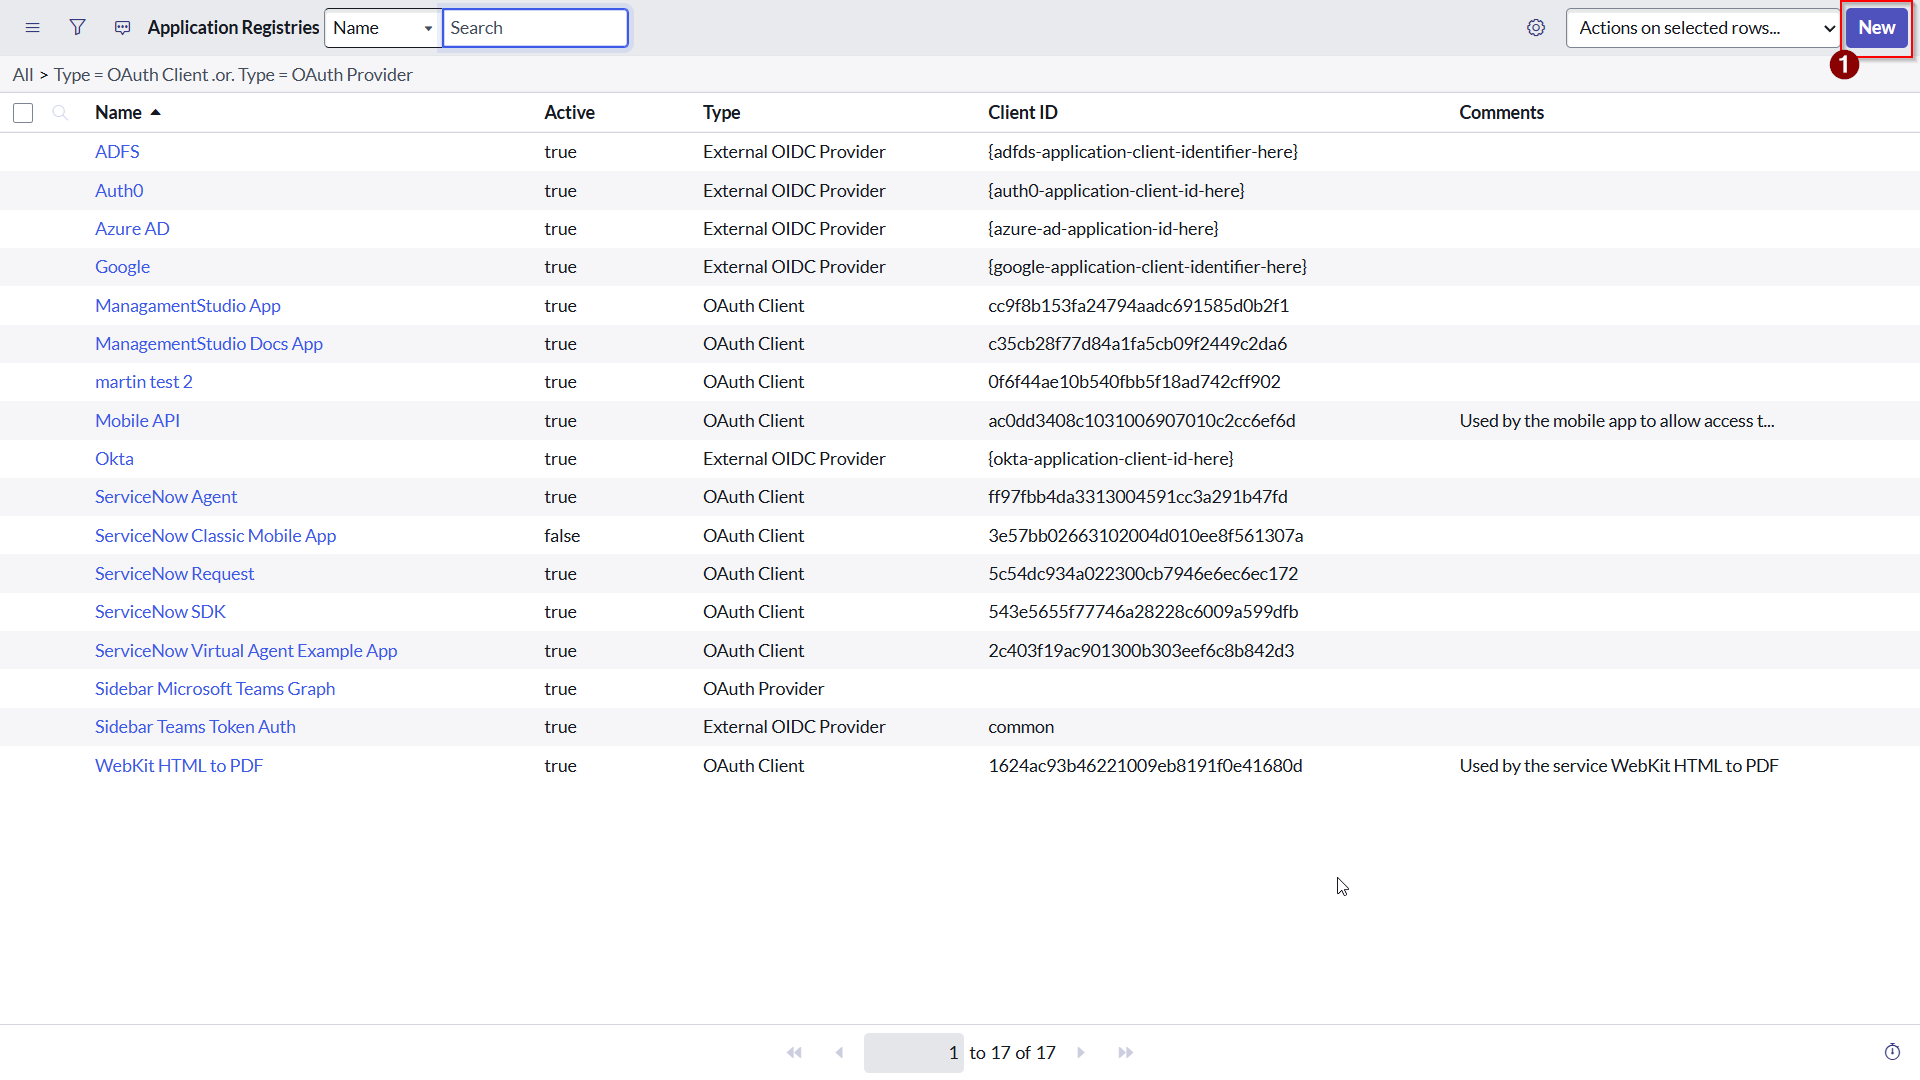Click the response time clock icon
This screenshot has width=1920, height=1080.
(x=1892, y=1052)
